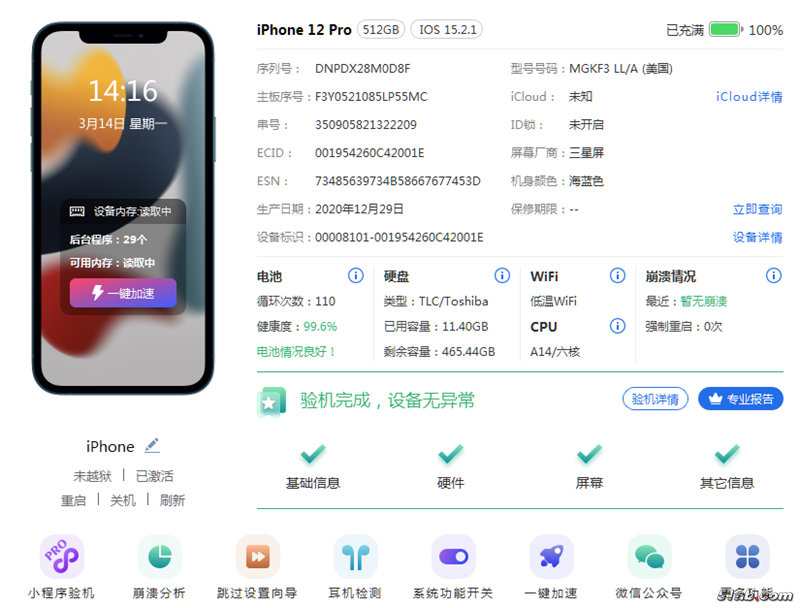This screenshot has height=608, width=800.
Task: Open the 小程序验机 PRO tool
Action: (x=62, y=556)
